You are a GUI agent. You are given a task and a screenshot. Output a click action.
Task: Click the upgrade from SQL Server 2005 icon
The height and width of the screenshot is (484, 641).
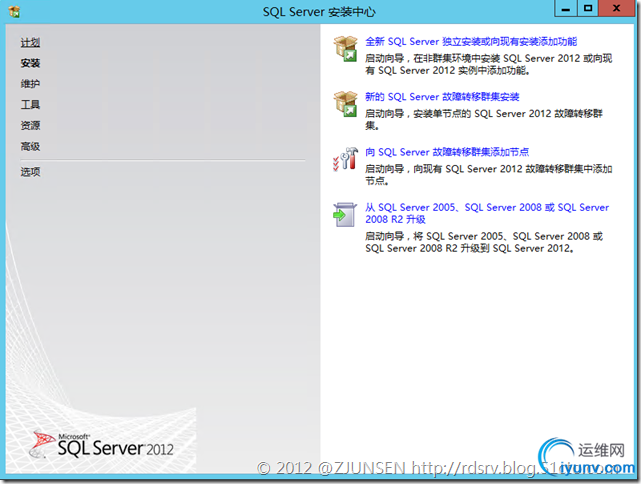345,214
